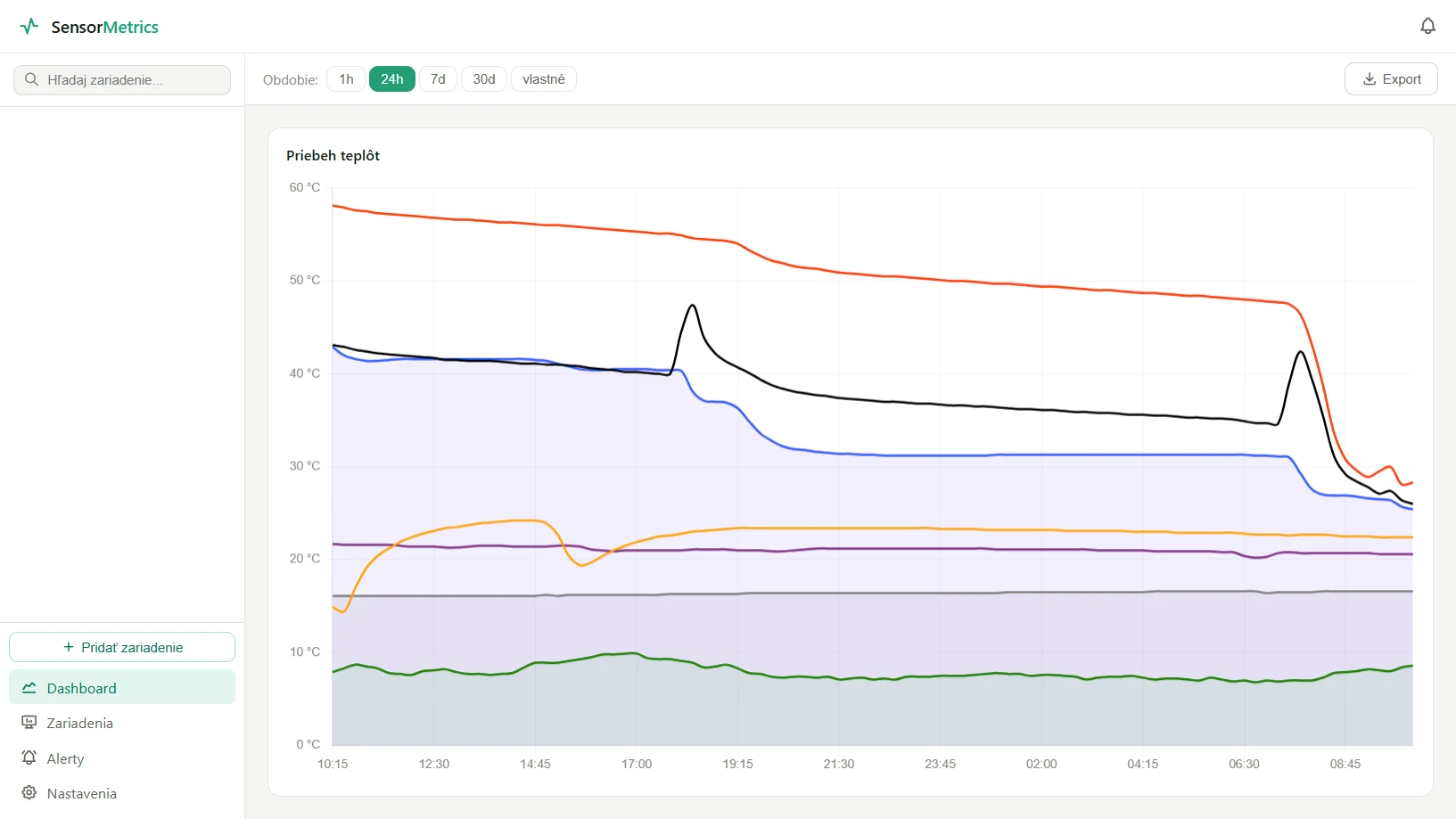Click the 40 °C axis label
1456x819 pixels.
click(305, 373)
